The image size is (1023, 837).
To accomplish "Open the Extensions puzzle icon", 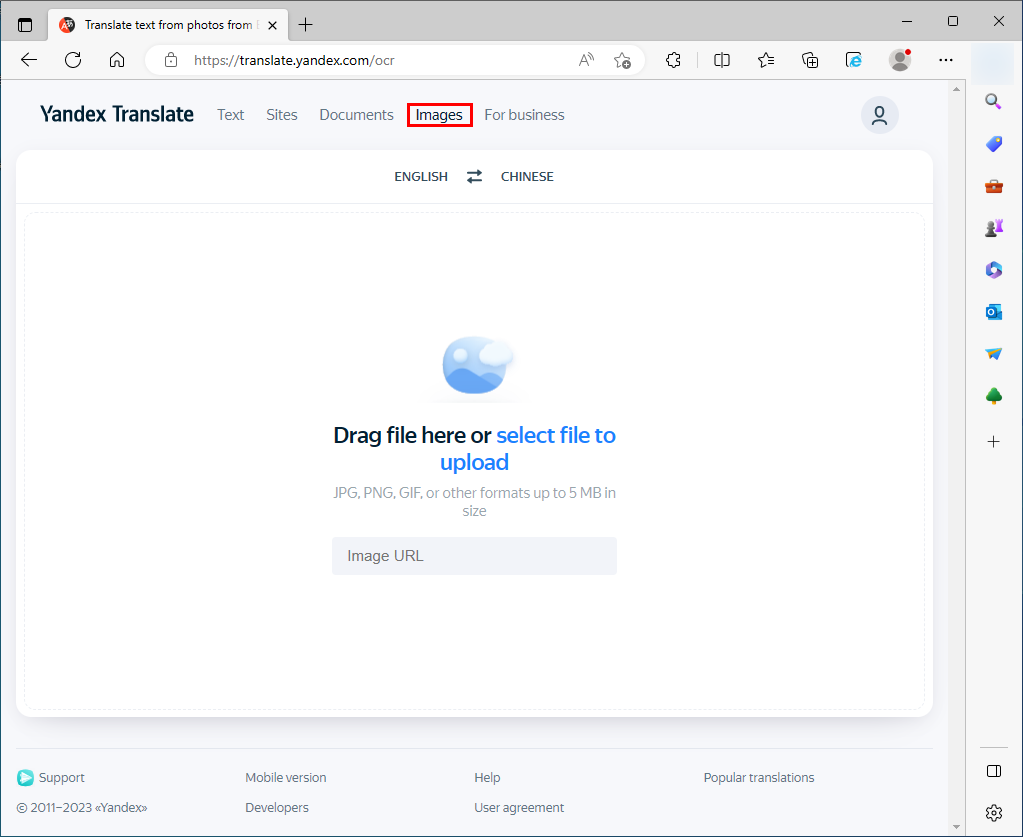I will click(x=673, y=60).
